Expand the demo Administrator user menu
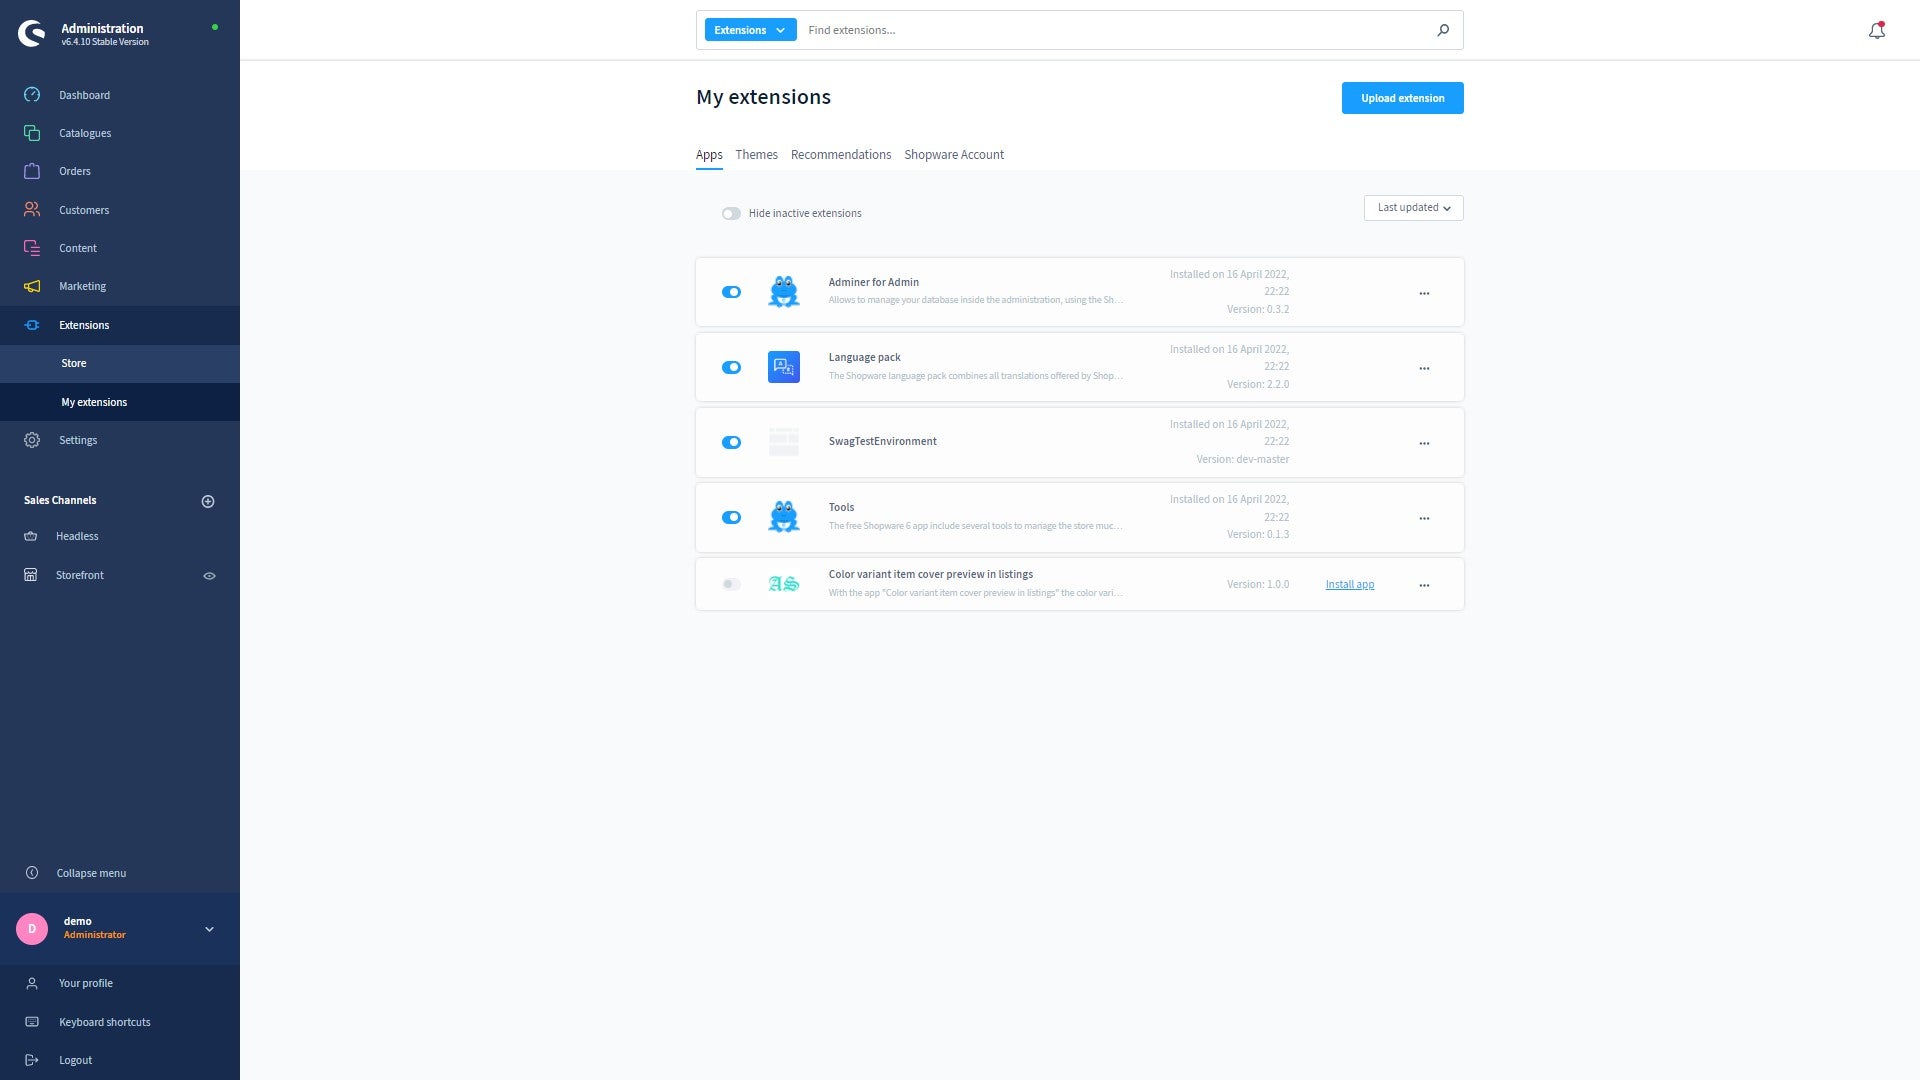The image size is (1920, 1080). click(210, 927)
